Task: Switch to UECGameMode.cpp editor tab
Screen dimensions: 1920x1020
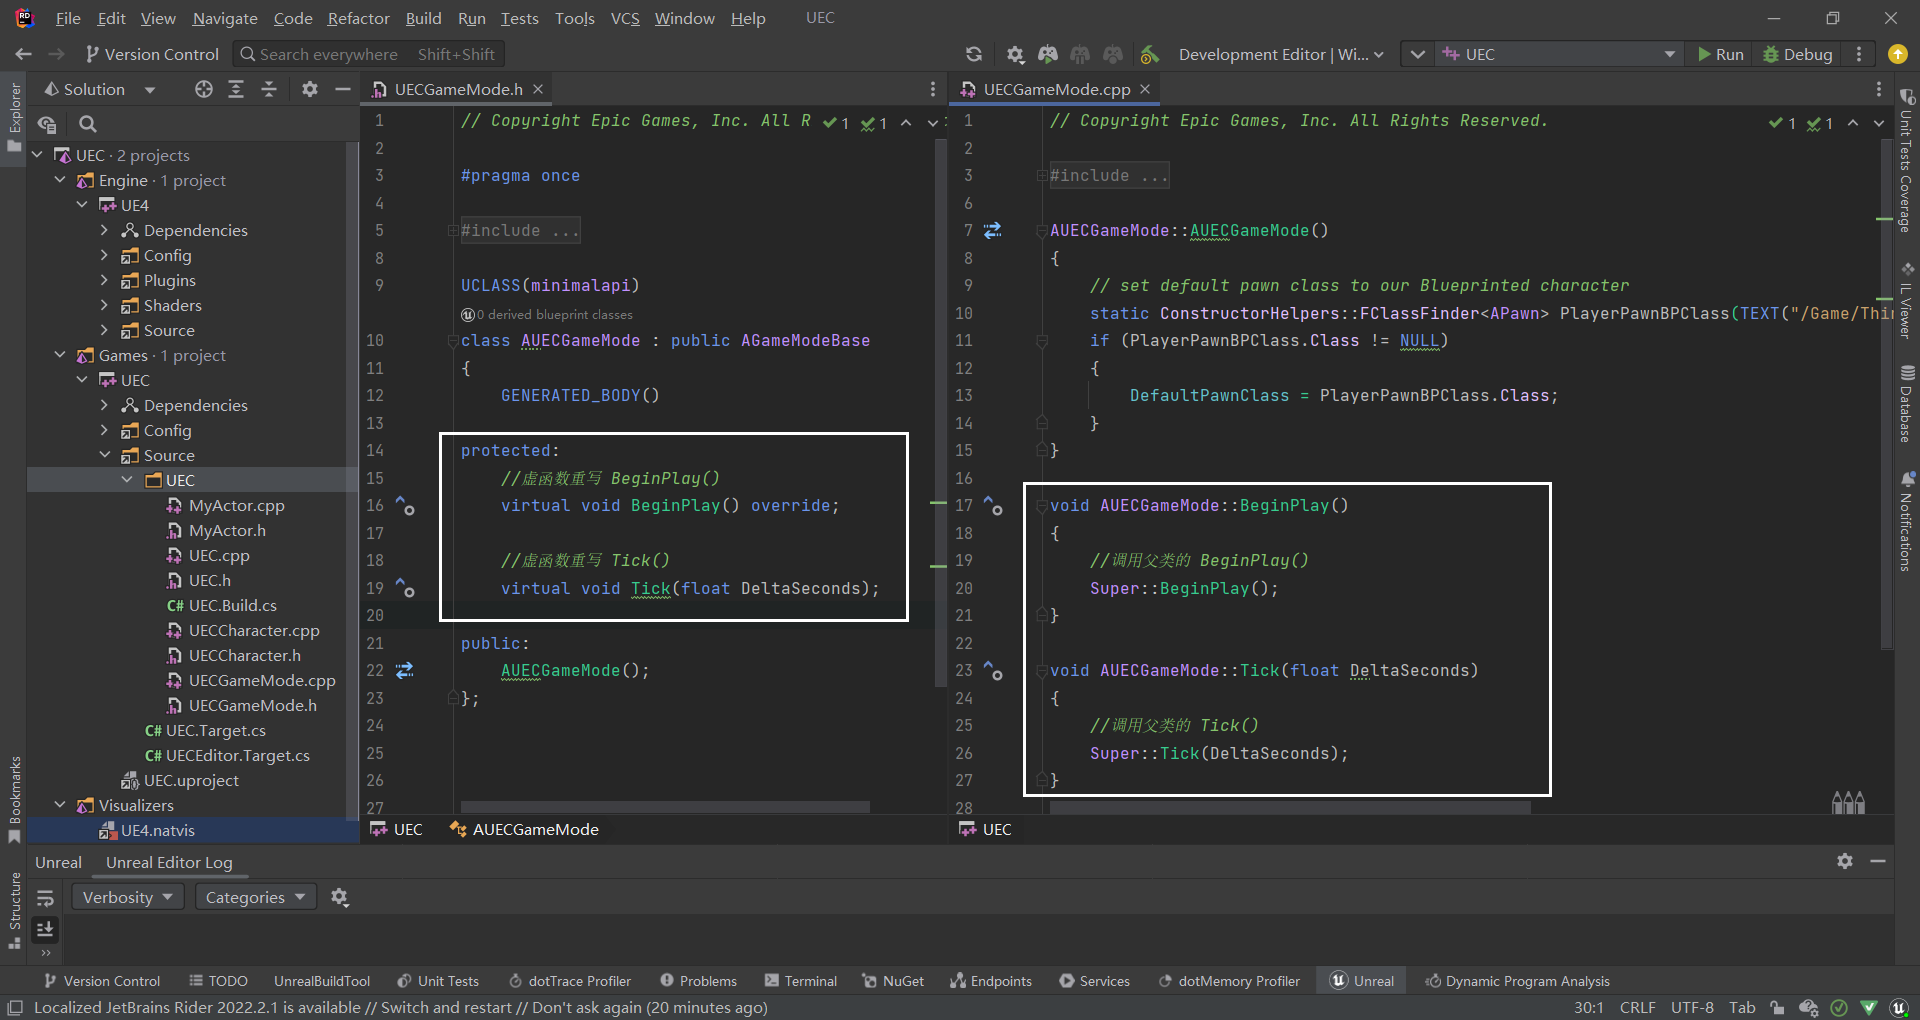Action: point(1056,90)
